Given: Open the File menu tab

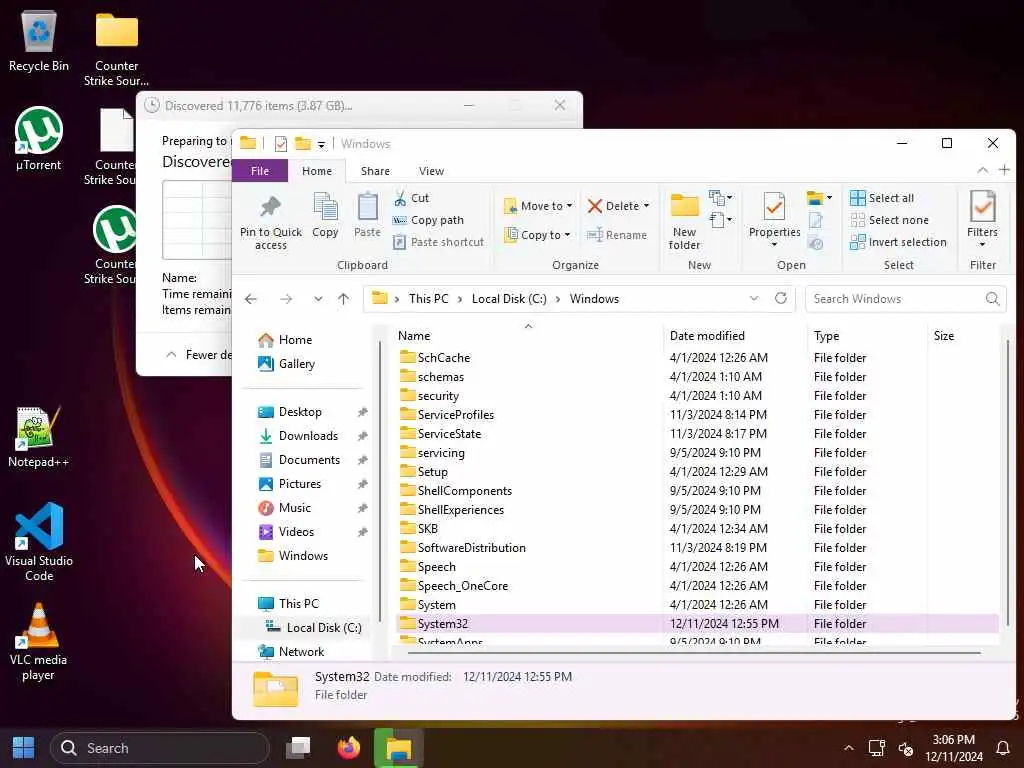Looking at the screenshot, I should 260,170.
